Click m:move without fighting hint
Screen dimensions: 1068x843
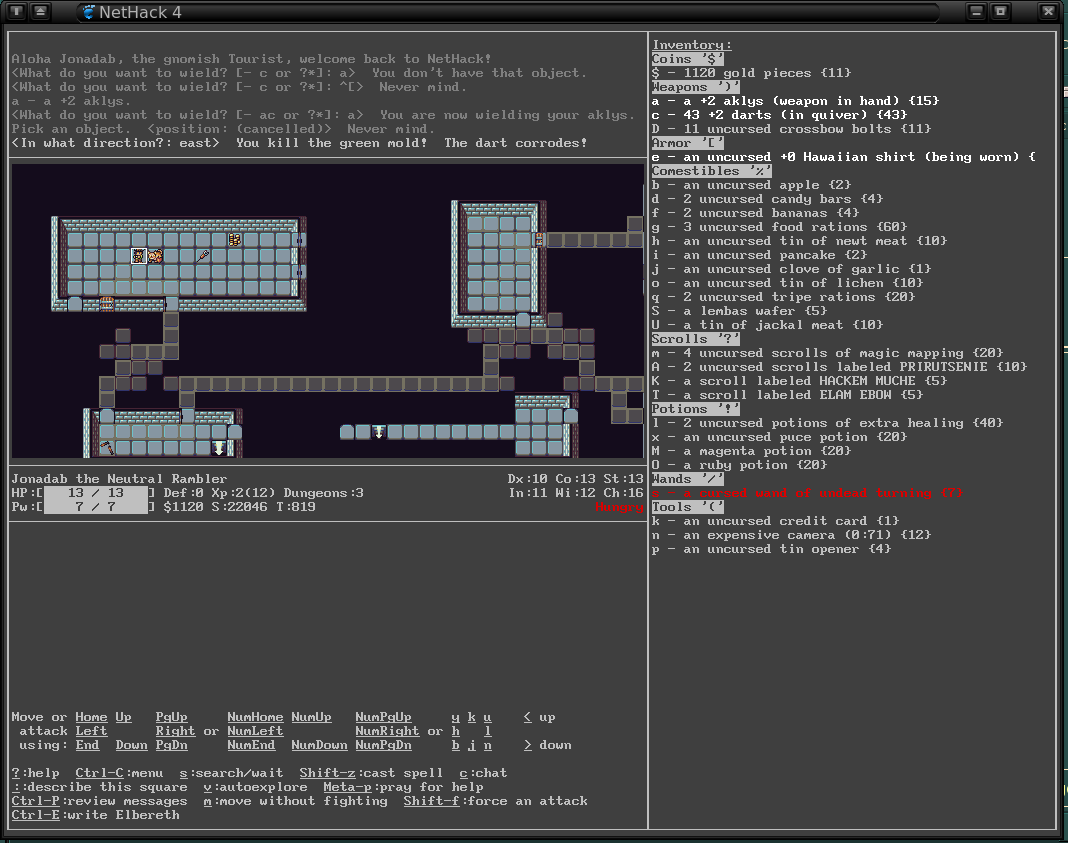[296, 801]
